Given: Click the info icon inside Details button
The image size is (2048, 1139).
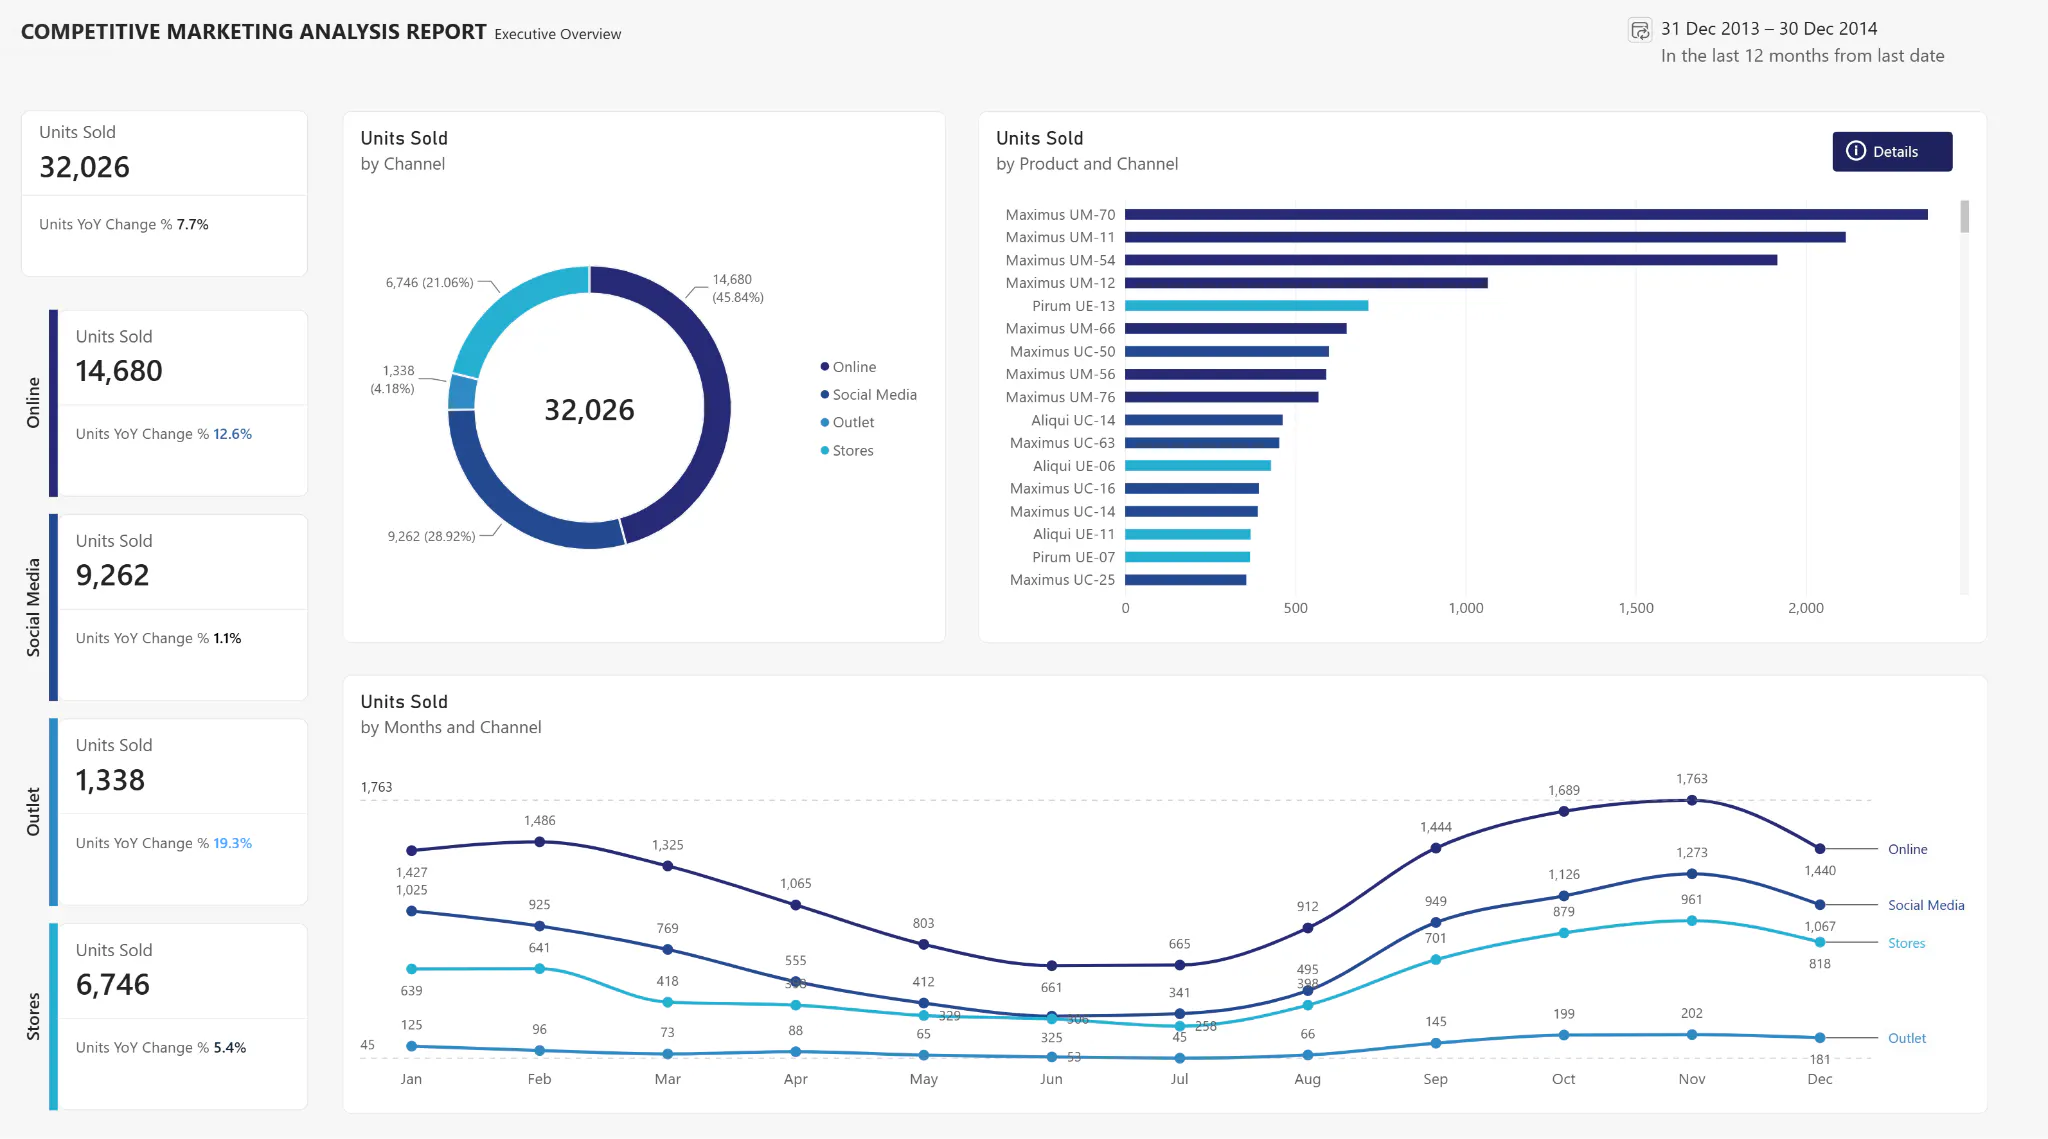Looking at the screenshot, I should pos(1856,151).
